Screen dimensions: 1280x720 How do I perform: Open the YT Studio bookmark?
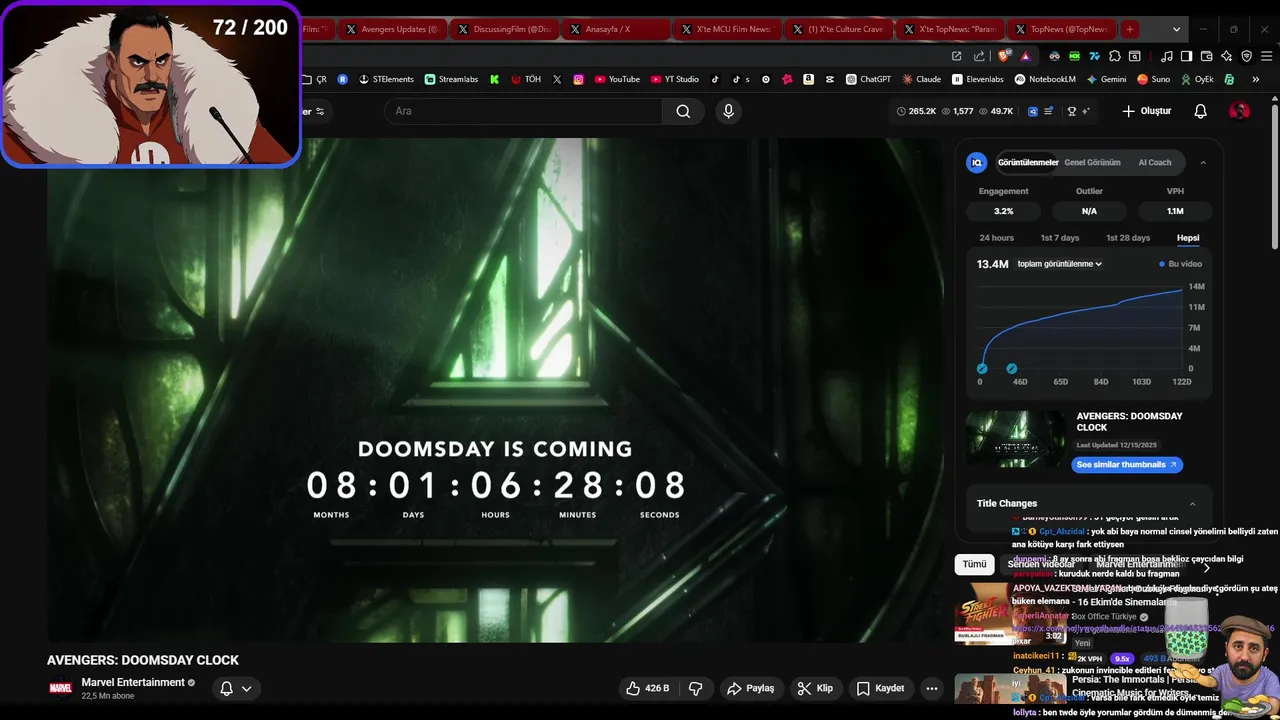pyautogui.click(x=675, y=79)
